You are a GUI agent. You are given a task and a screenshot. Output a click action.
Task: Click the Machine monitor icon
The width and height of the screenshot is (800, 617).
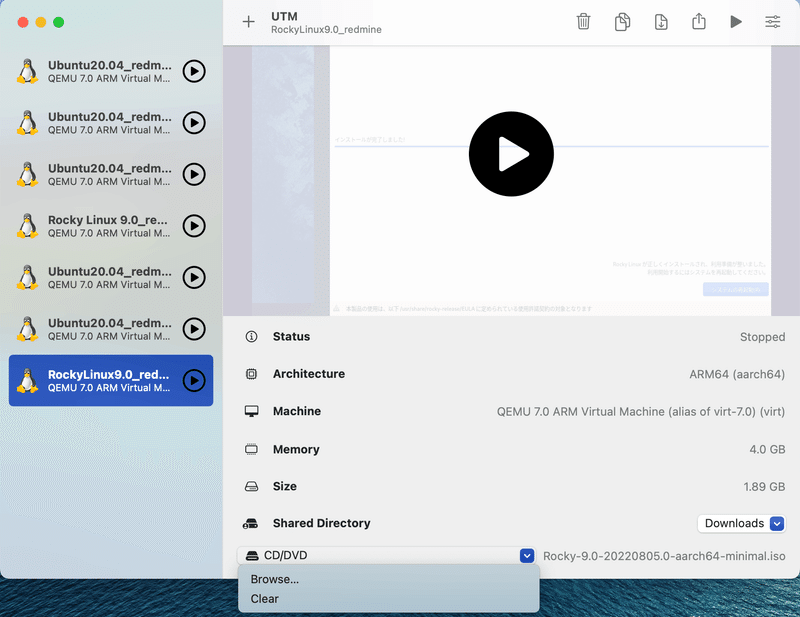point(252,411)
